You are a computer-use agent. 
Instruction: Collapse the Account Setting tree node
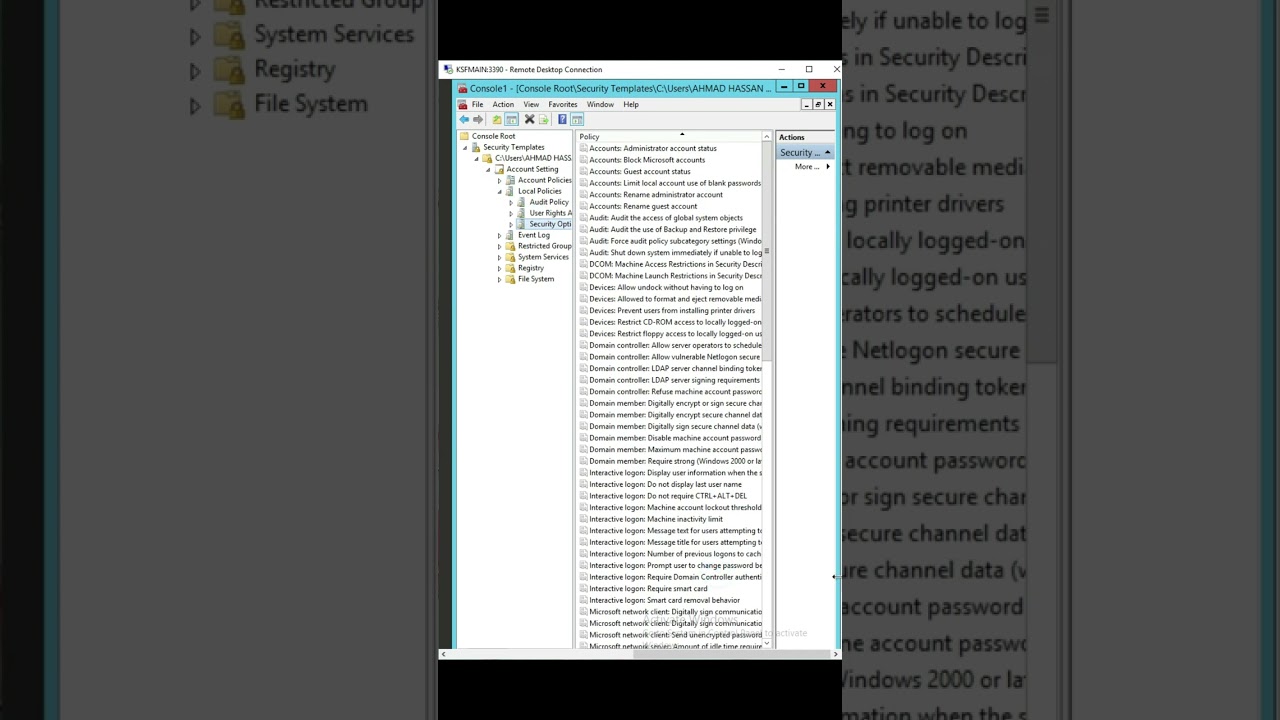click(x=488, y=169)
